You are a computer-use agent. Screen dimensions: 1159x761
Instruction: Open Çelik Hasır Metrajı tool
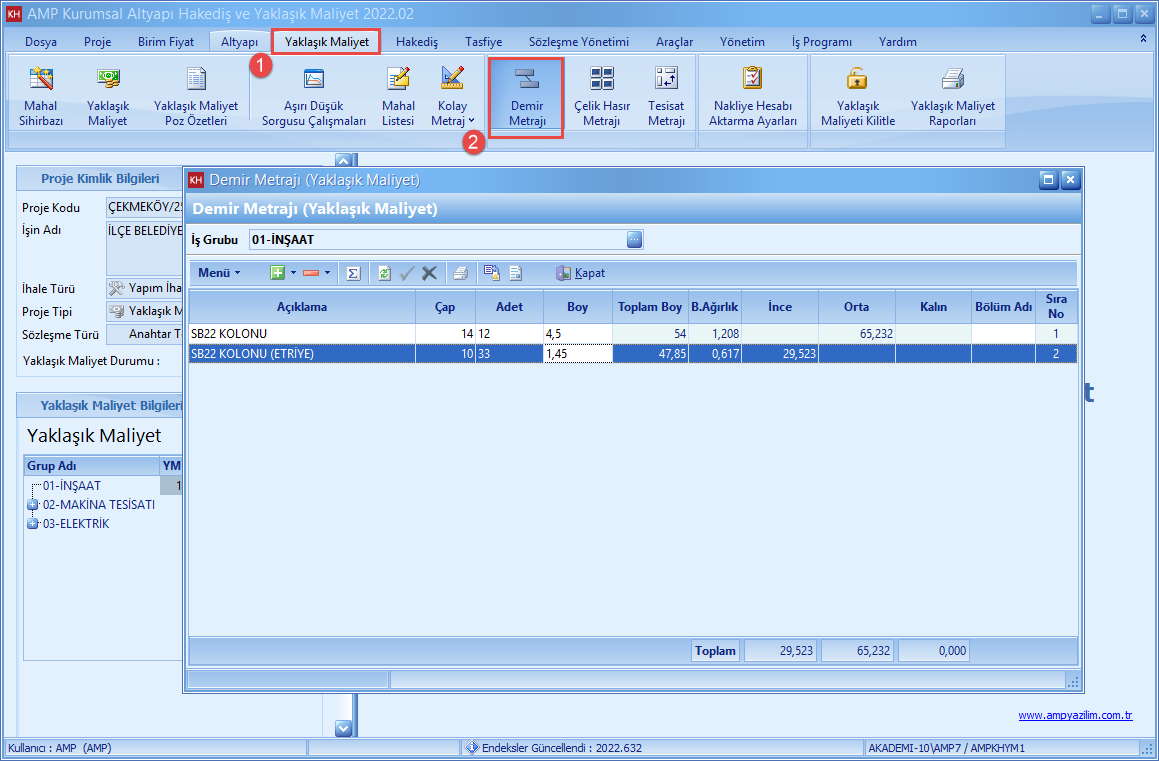tap(601, 97)
